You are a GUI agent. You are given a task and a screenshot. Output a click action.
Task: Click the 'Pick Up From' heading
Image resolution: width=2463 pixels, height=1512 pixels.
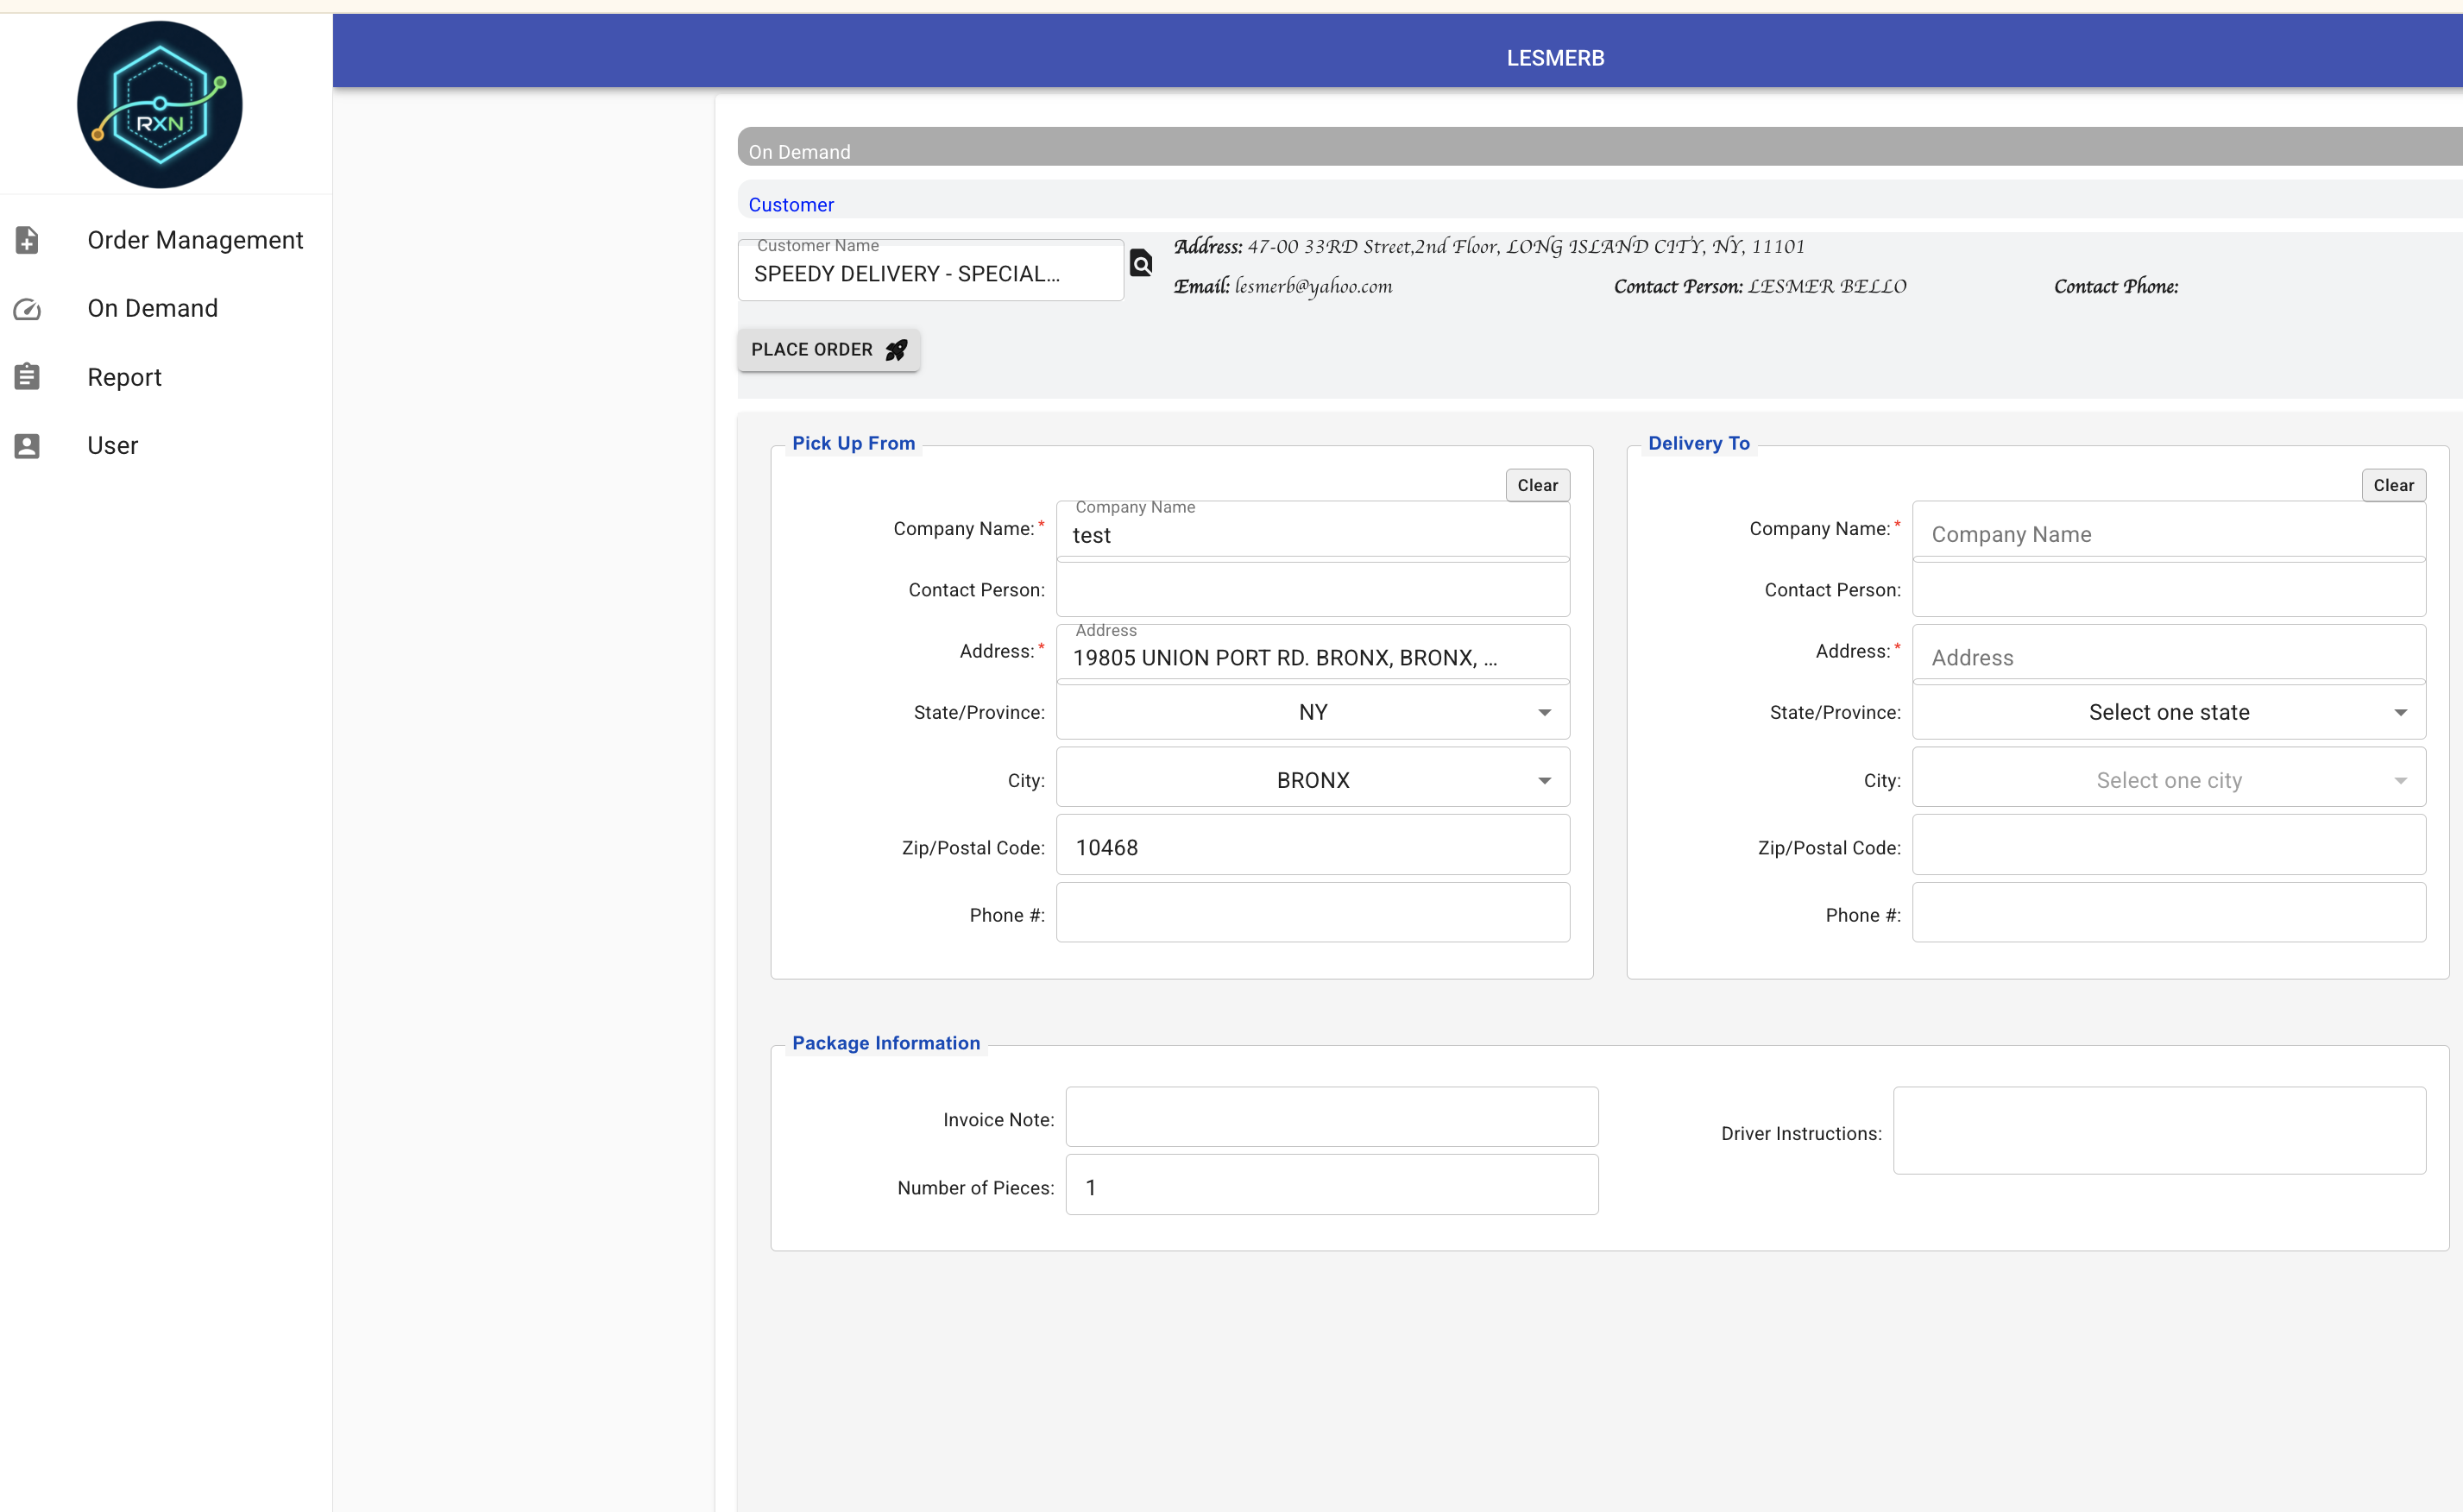[x=853, y=443]
